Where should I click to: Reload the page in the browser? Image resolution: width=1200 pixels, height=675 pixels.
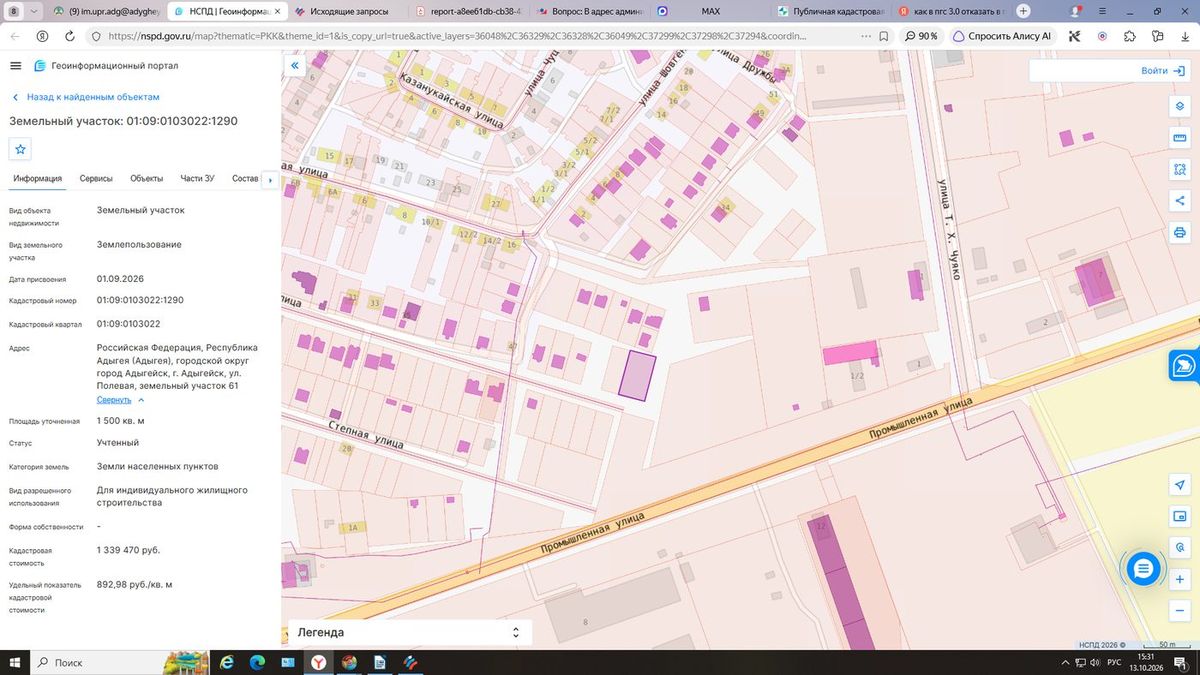(69, 36)
